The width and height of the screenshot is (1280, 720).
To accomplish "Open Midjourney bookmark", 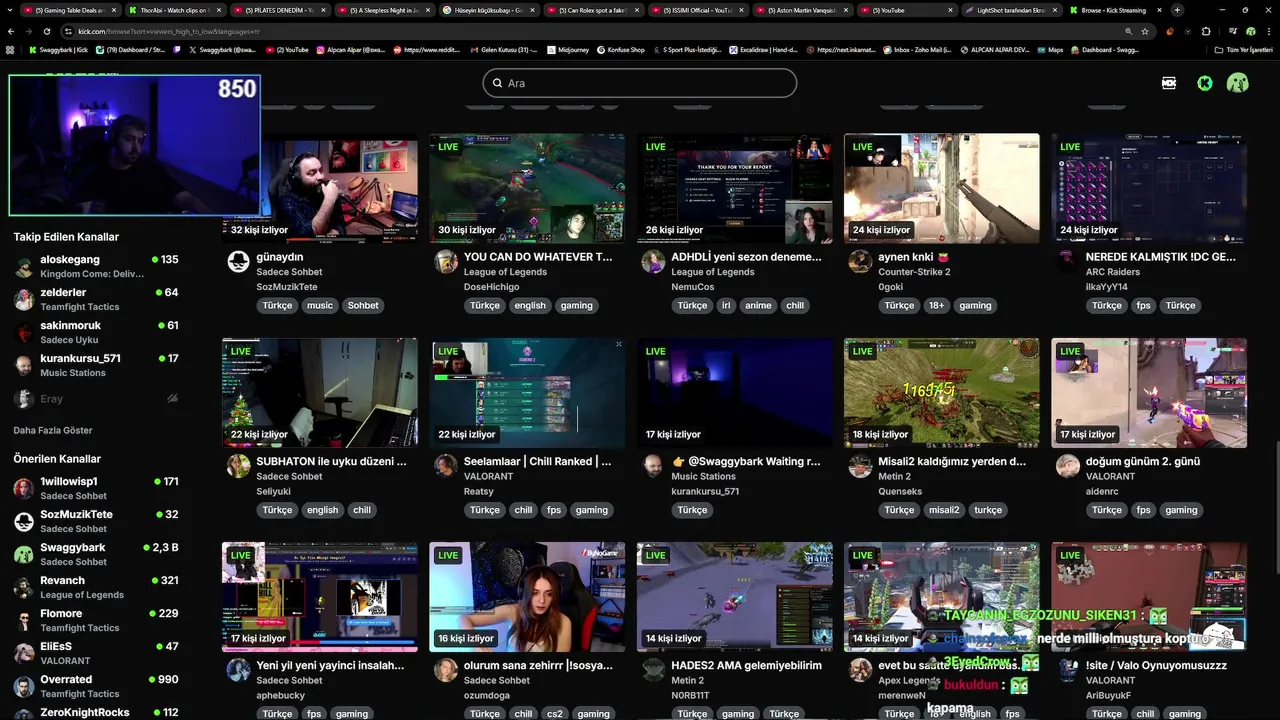I will (x=567, y=49).
